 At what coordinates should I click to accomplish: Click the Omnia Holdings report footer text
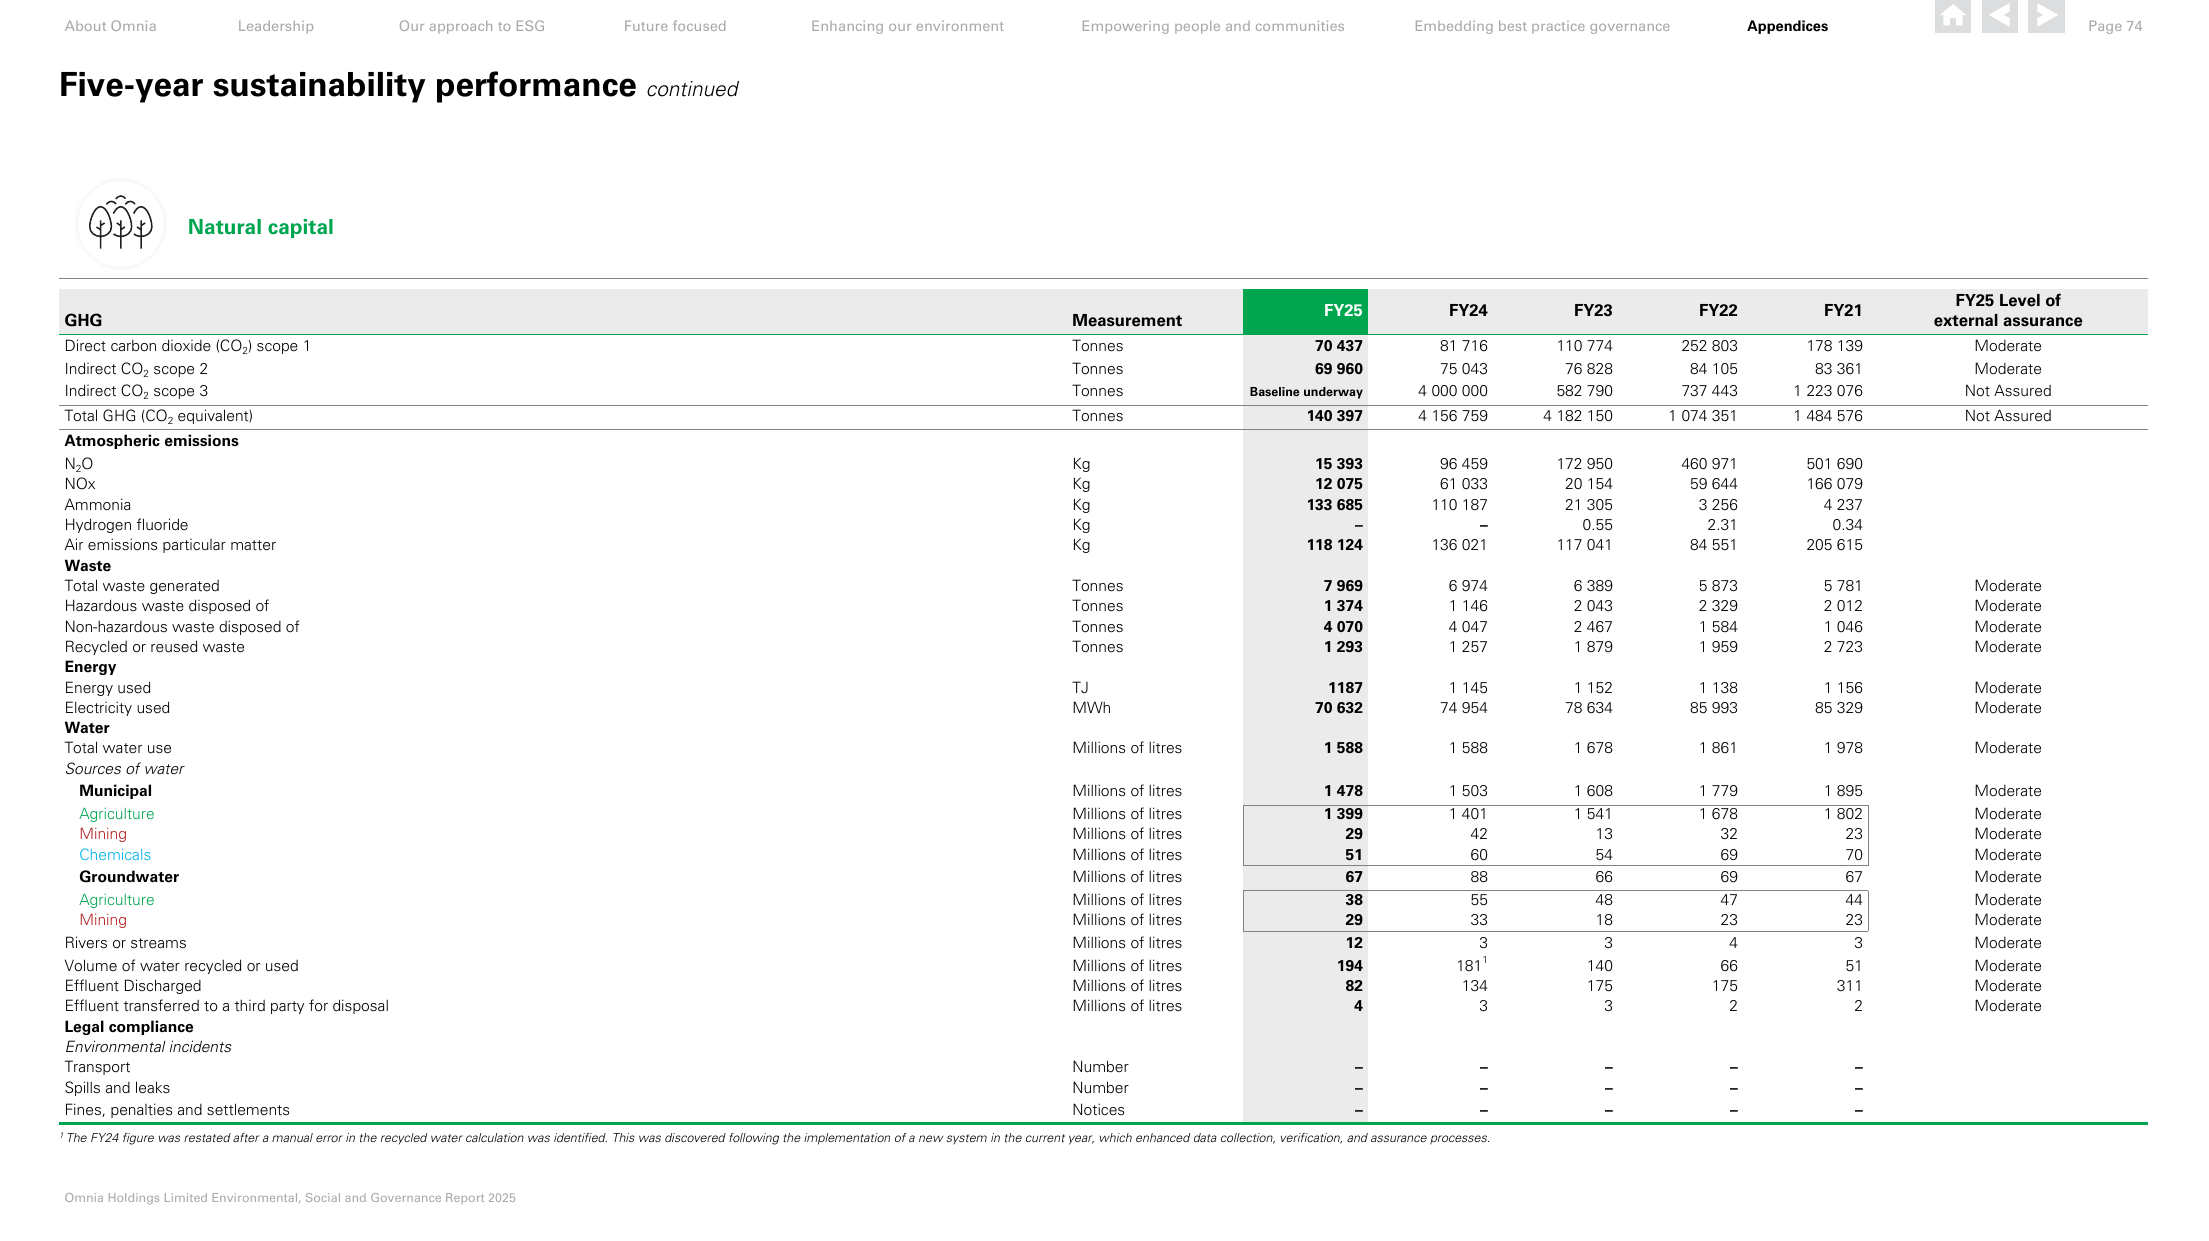tap(290, 1198)
